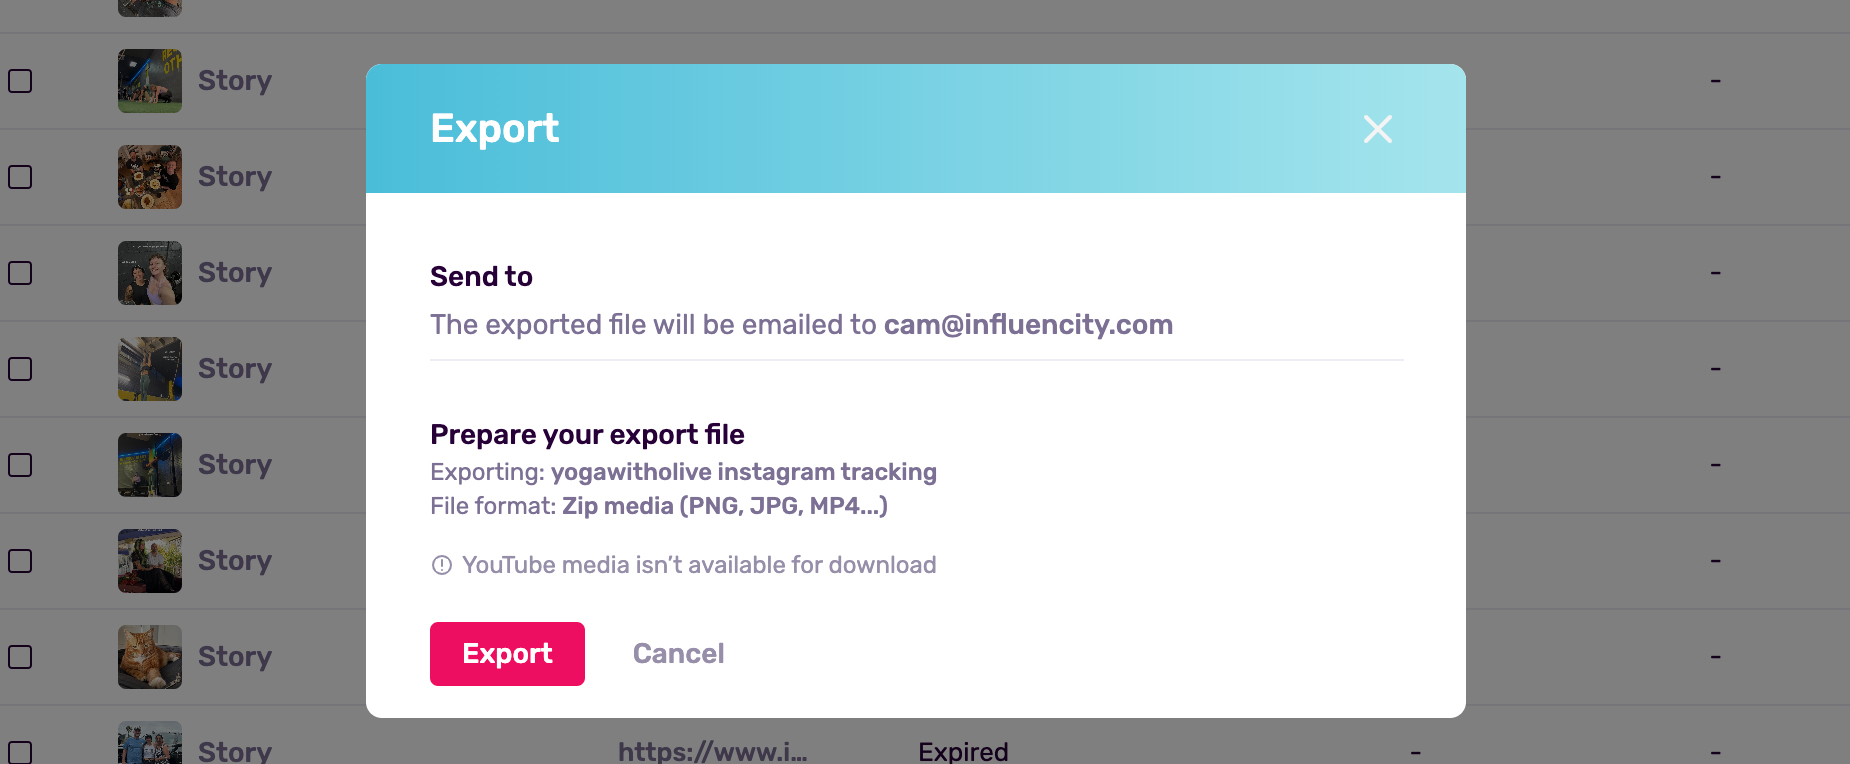Open the orange cat story thumbnail
1850x764 pixels.
150,657
